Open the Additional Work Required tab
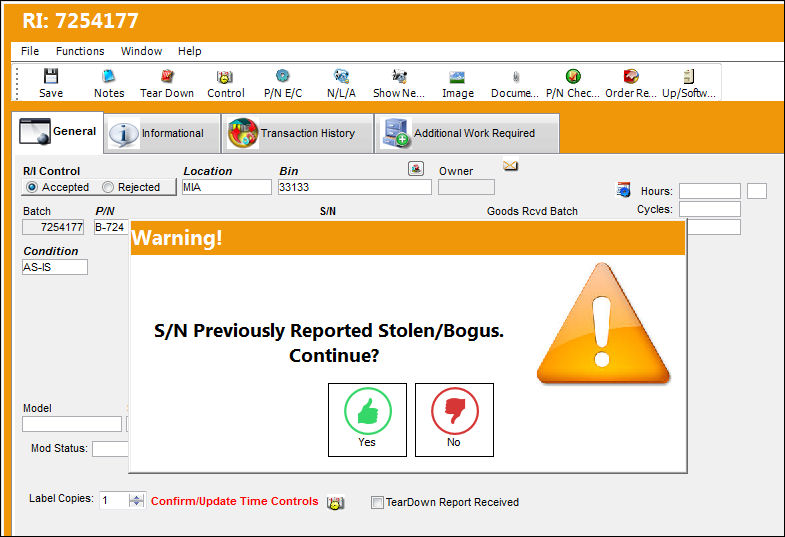This screenshot has height=537, width=785. coord(467,133)
